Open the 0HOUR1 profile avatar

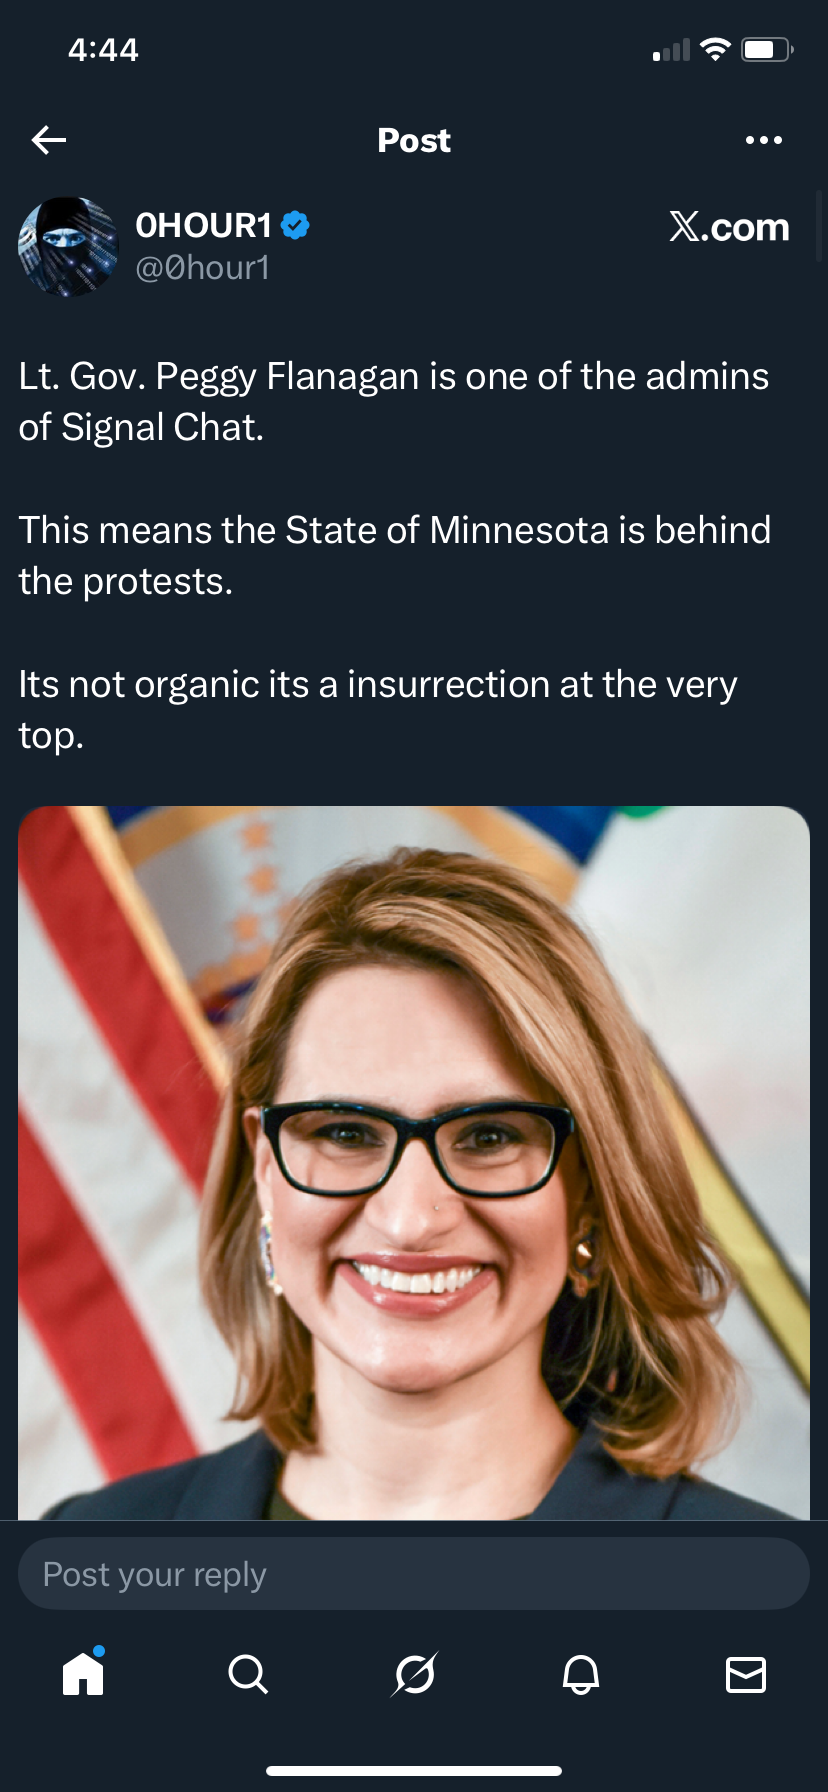pyautogui.click(x=68, y=247)
